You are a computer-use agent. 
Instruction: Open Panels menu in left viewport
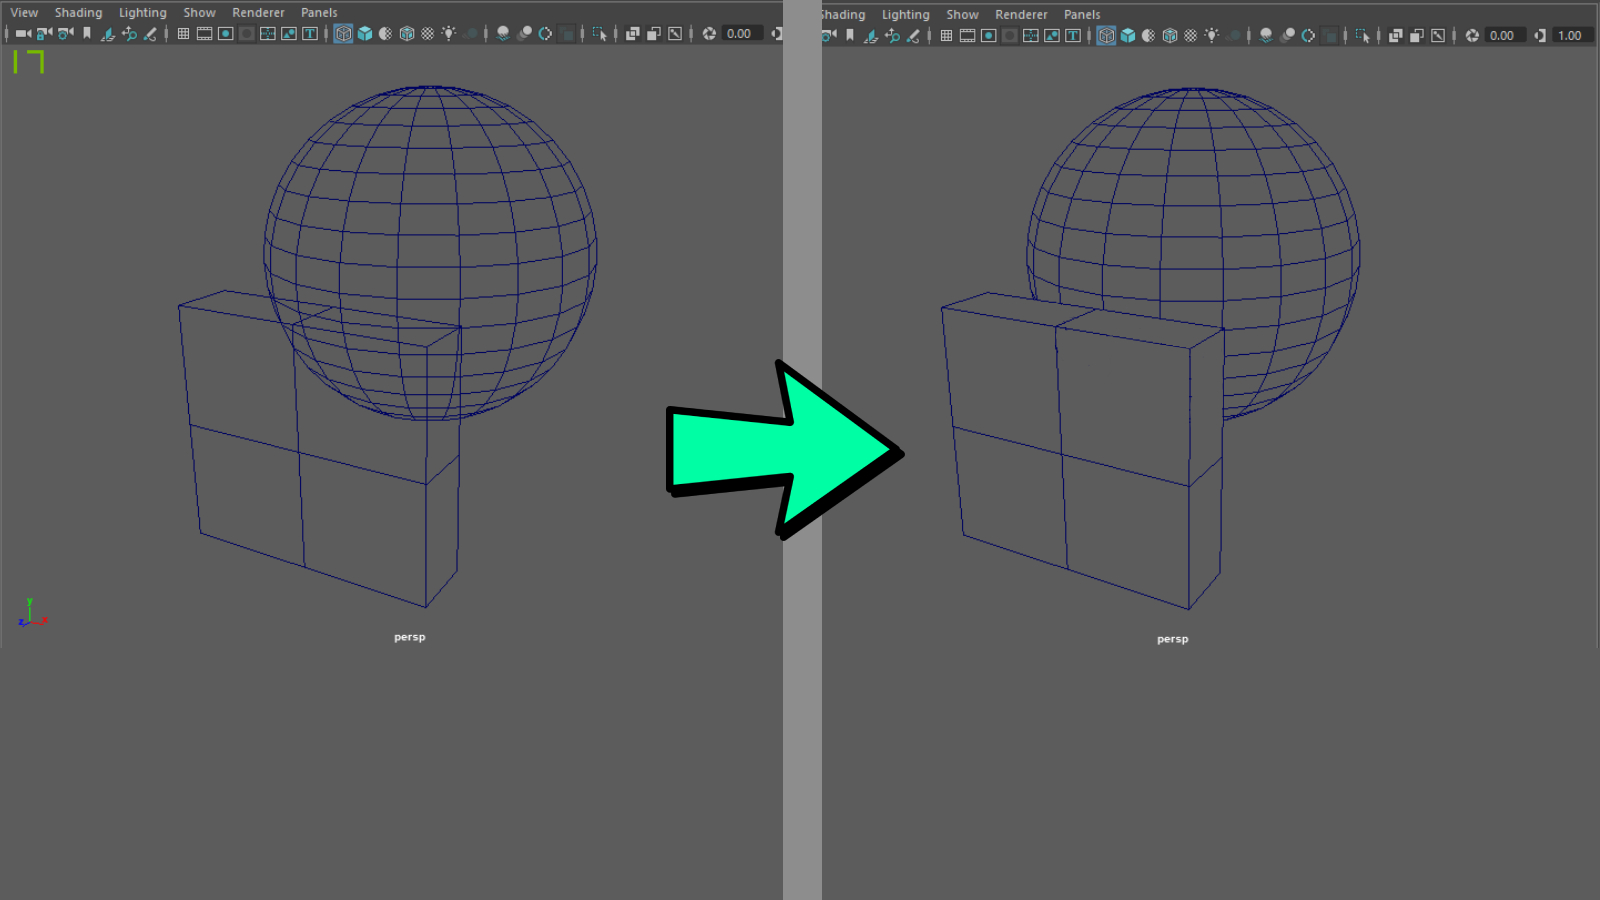pyautogui.click(x=319, y=12)
